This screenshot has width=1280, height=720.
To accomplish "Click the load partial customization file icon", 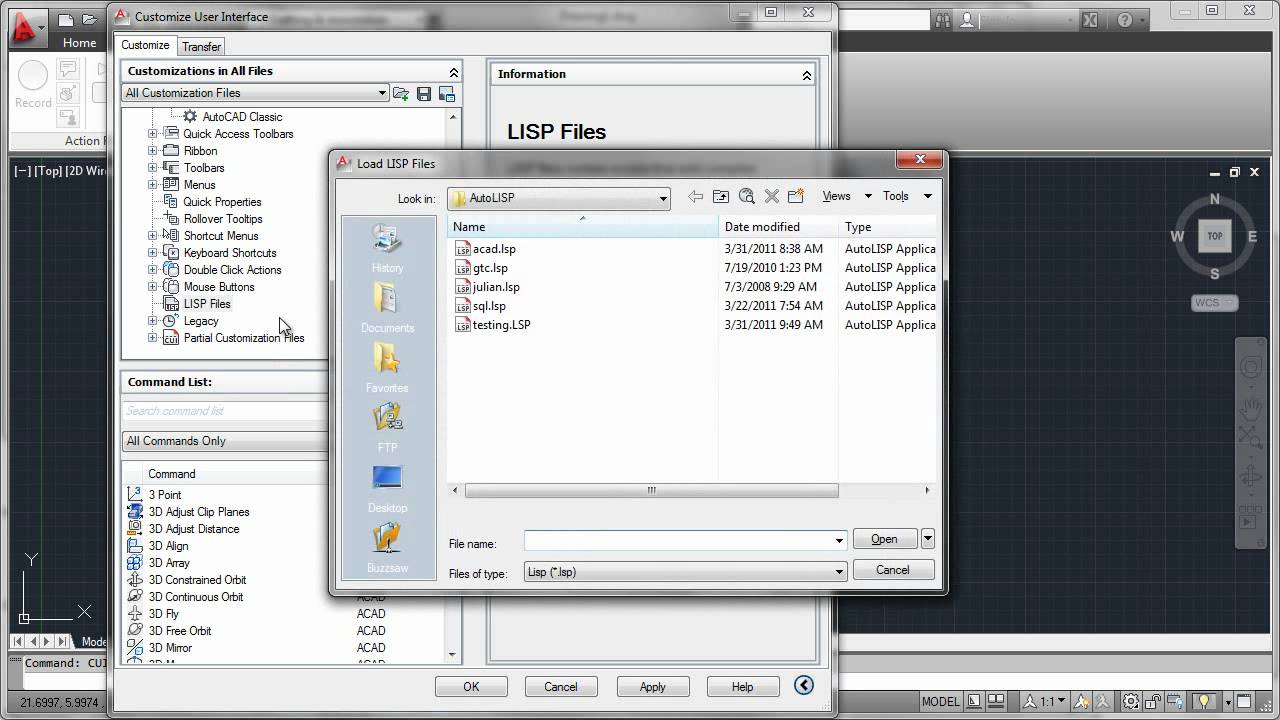I will (401, 93).
